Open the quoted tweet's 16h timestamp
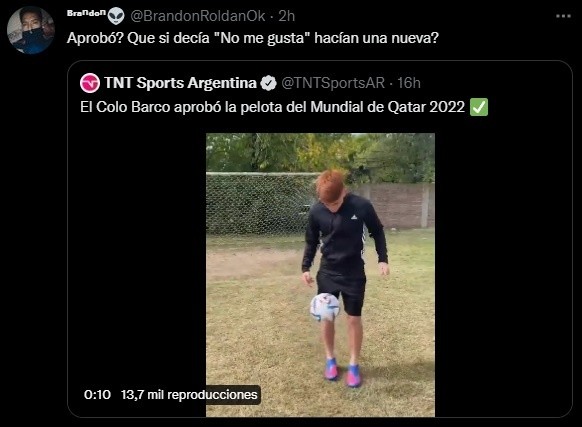 coord(409,83)
